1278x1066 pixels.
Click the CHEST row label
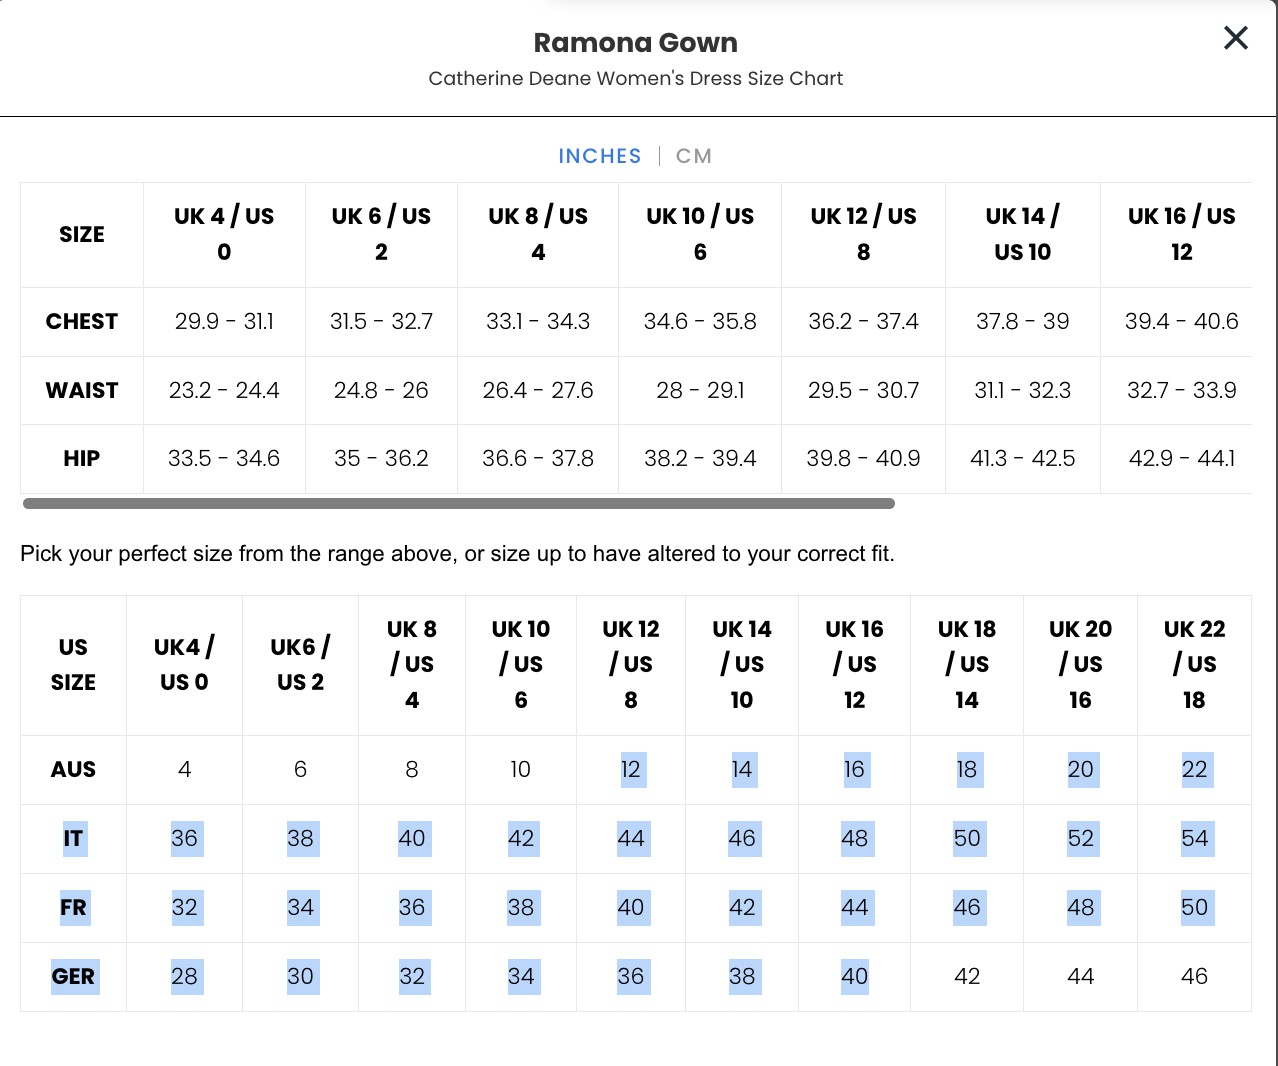[x=82, y=321]
